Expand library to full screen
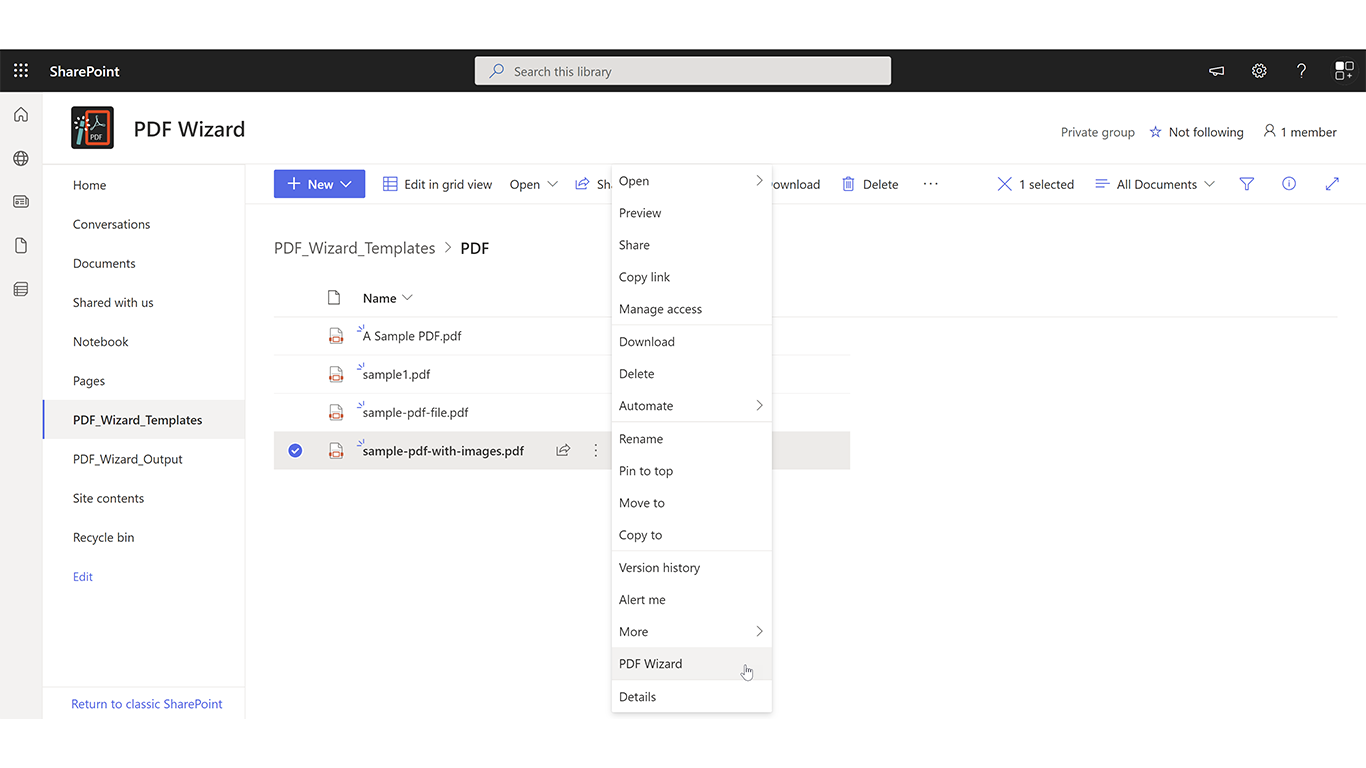The height and width of the screenshot is (768, 1366). [x=1332, y=184]
